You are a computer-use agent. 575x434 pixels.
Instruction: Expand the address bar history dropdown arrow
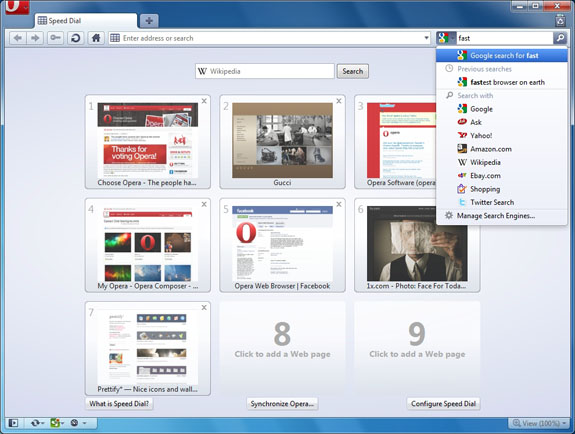click(x=426, y=38)
